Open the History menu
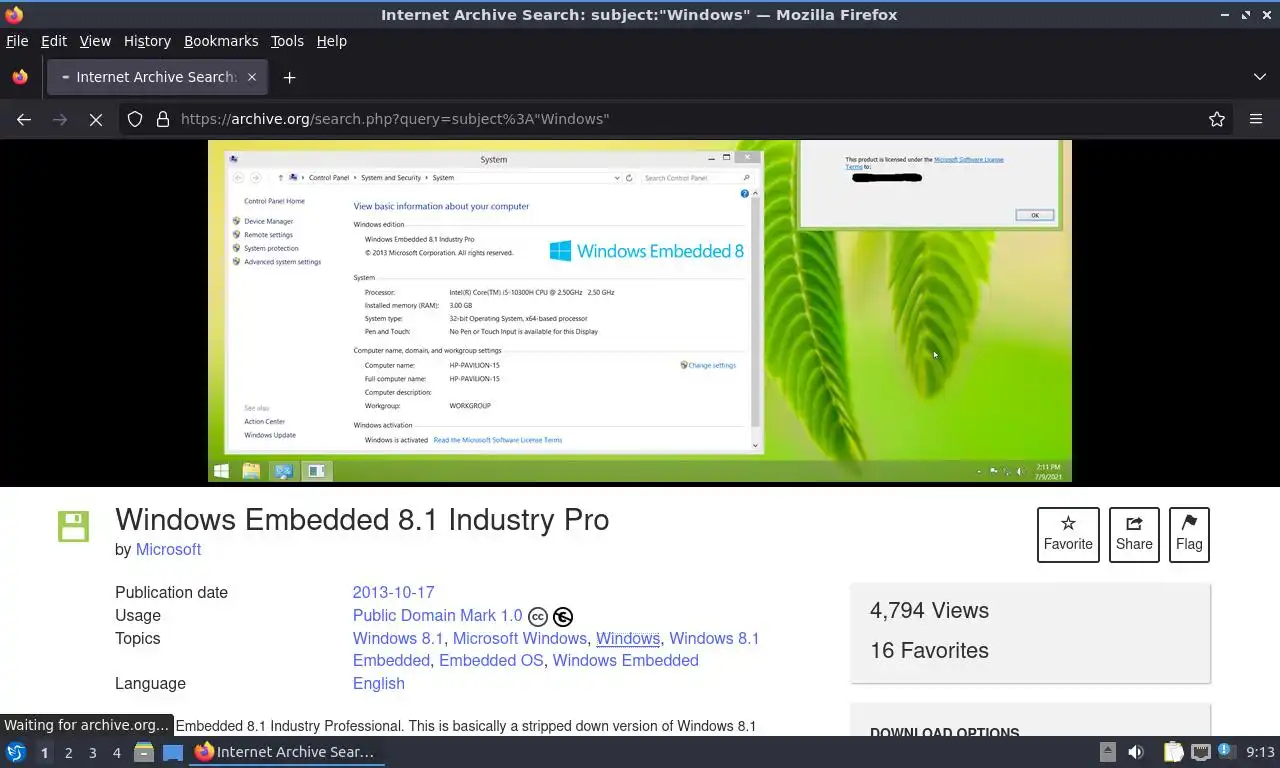 click(147, 41)
